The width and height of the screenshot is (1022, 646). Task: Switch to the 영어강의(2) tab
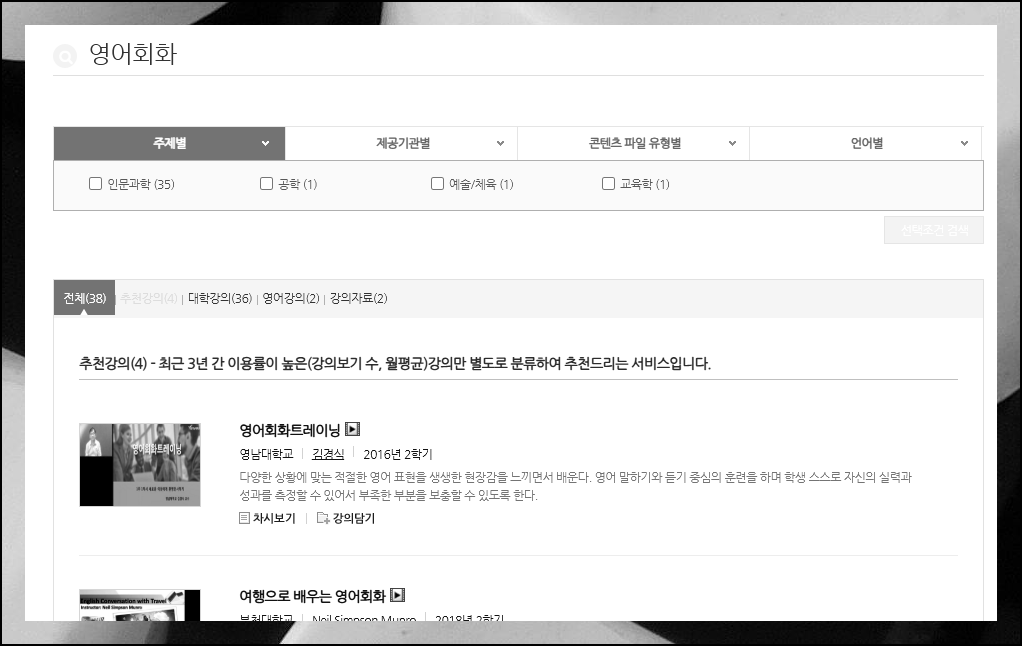click(291, 299)
